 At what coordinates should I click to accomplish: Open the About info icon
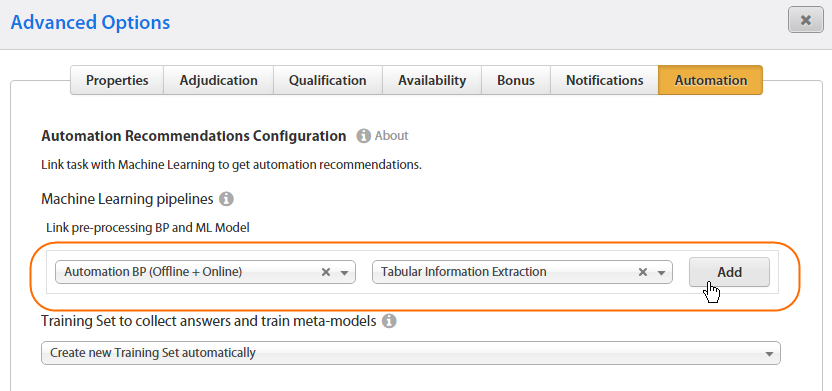(363, 136)
